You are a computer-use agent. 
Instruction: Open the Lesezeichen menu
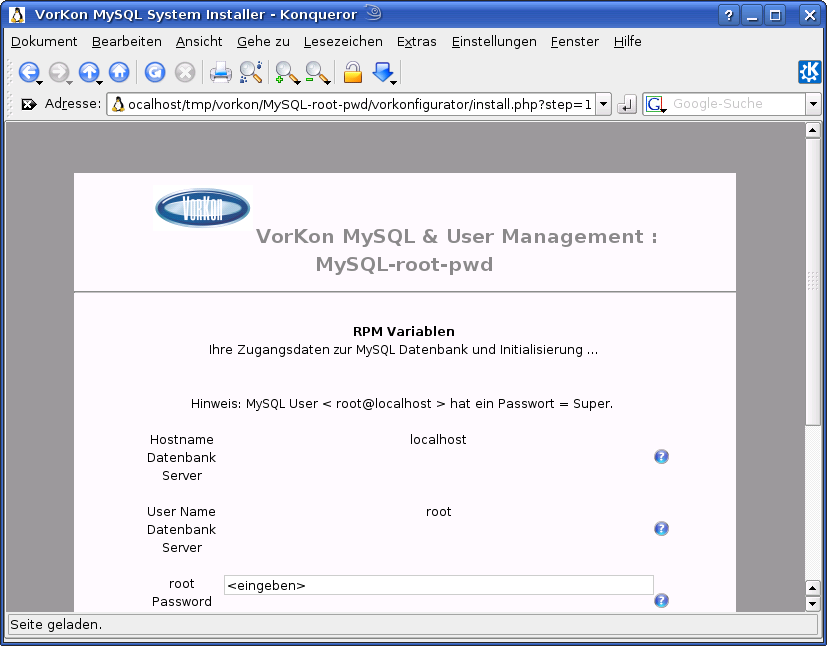pyautogui.click(x=343, y=42)
